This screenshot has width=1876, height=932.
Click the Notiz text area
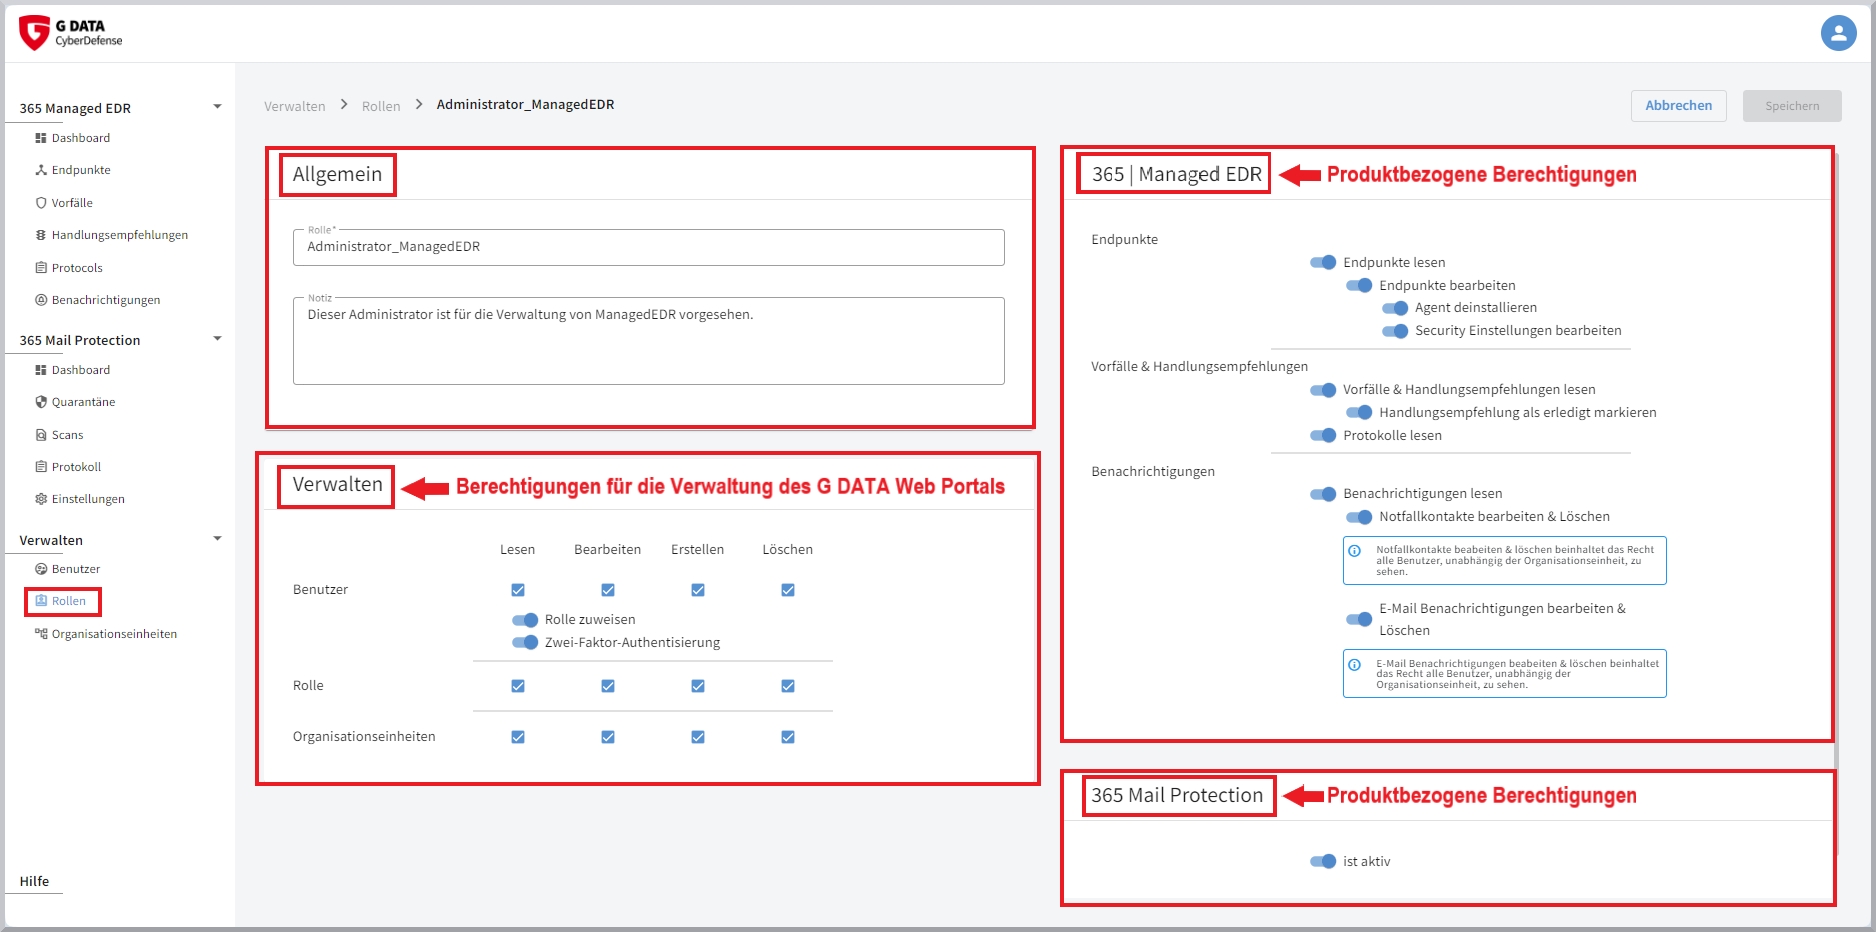pyautogui.click(x=648, y=341)
